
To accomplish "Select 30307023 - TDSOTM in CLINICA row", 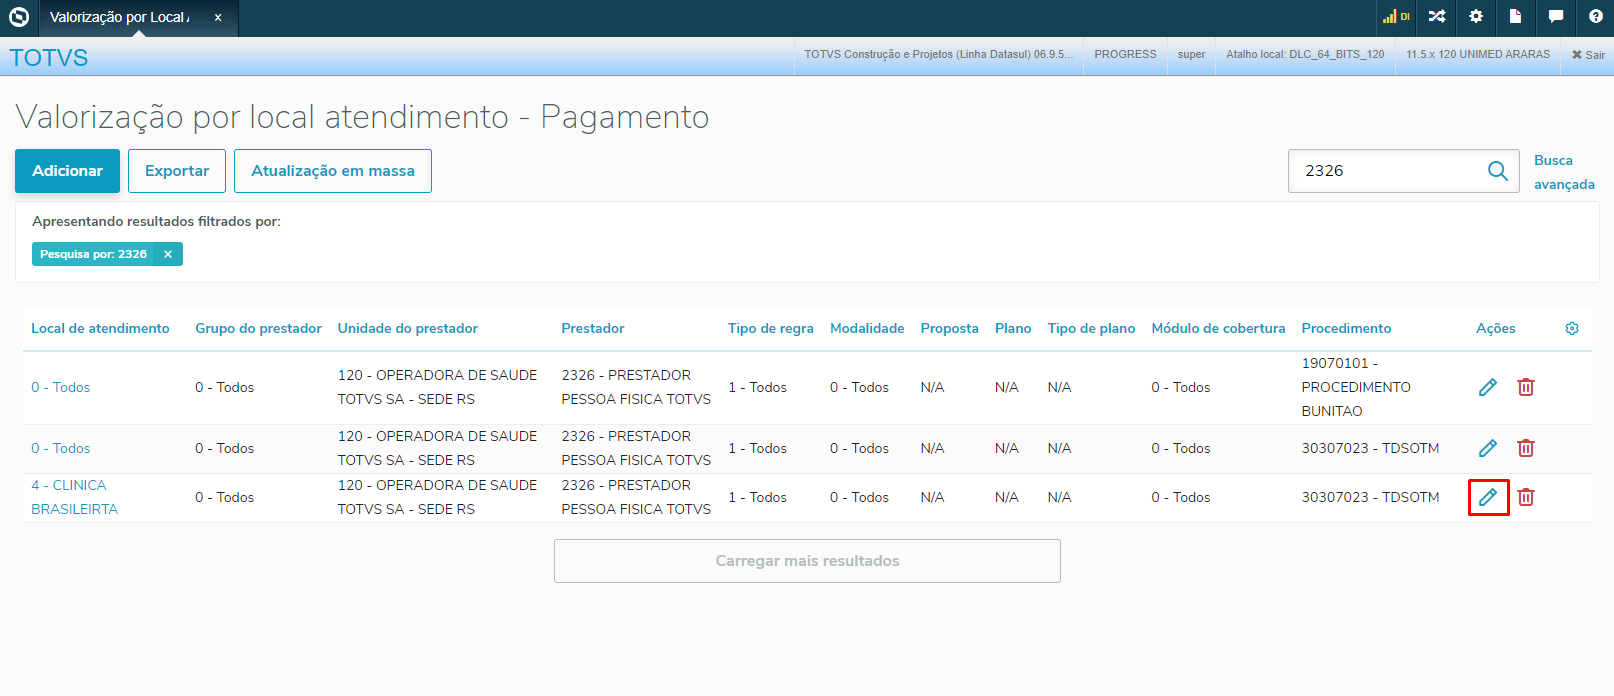I will click(x=1370, y=497).
